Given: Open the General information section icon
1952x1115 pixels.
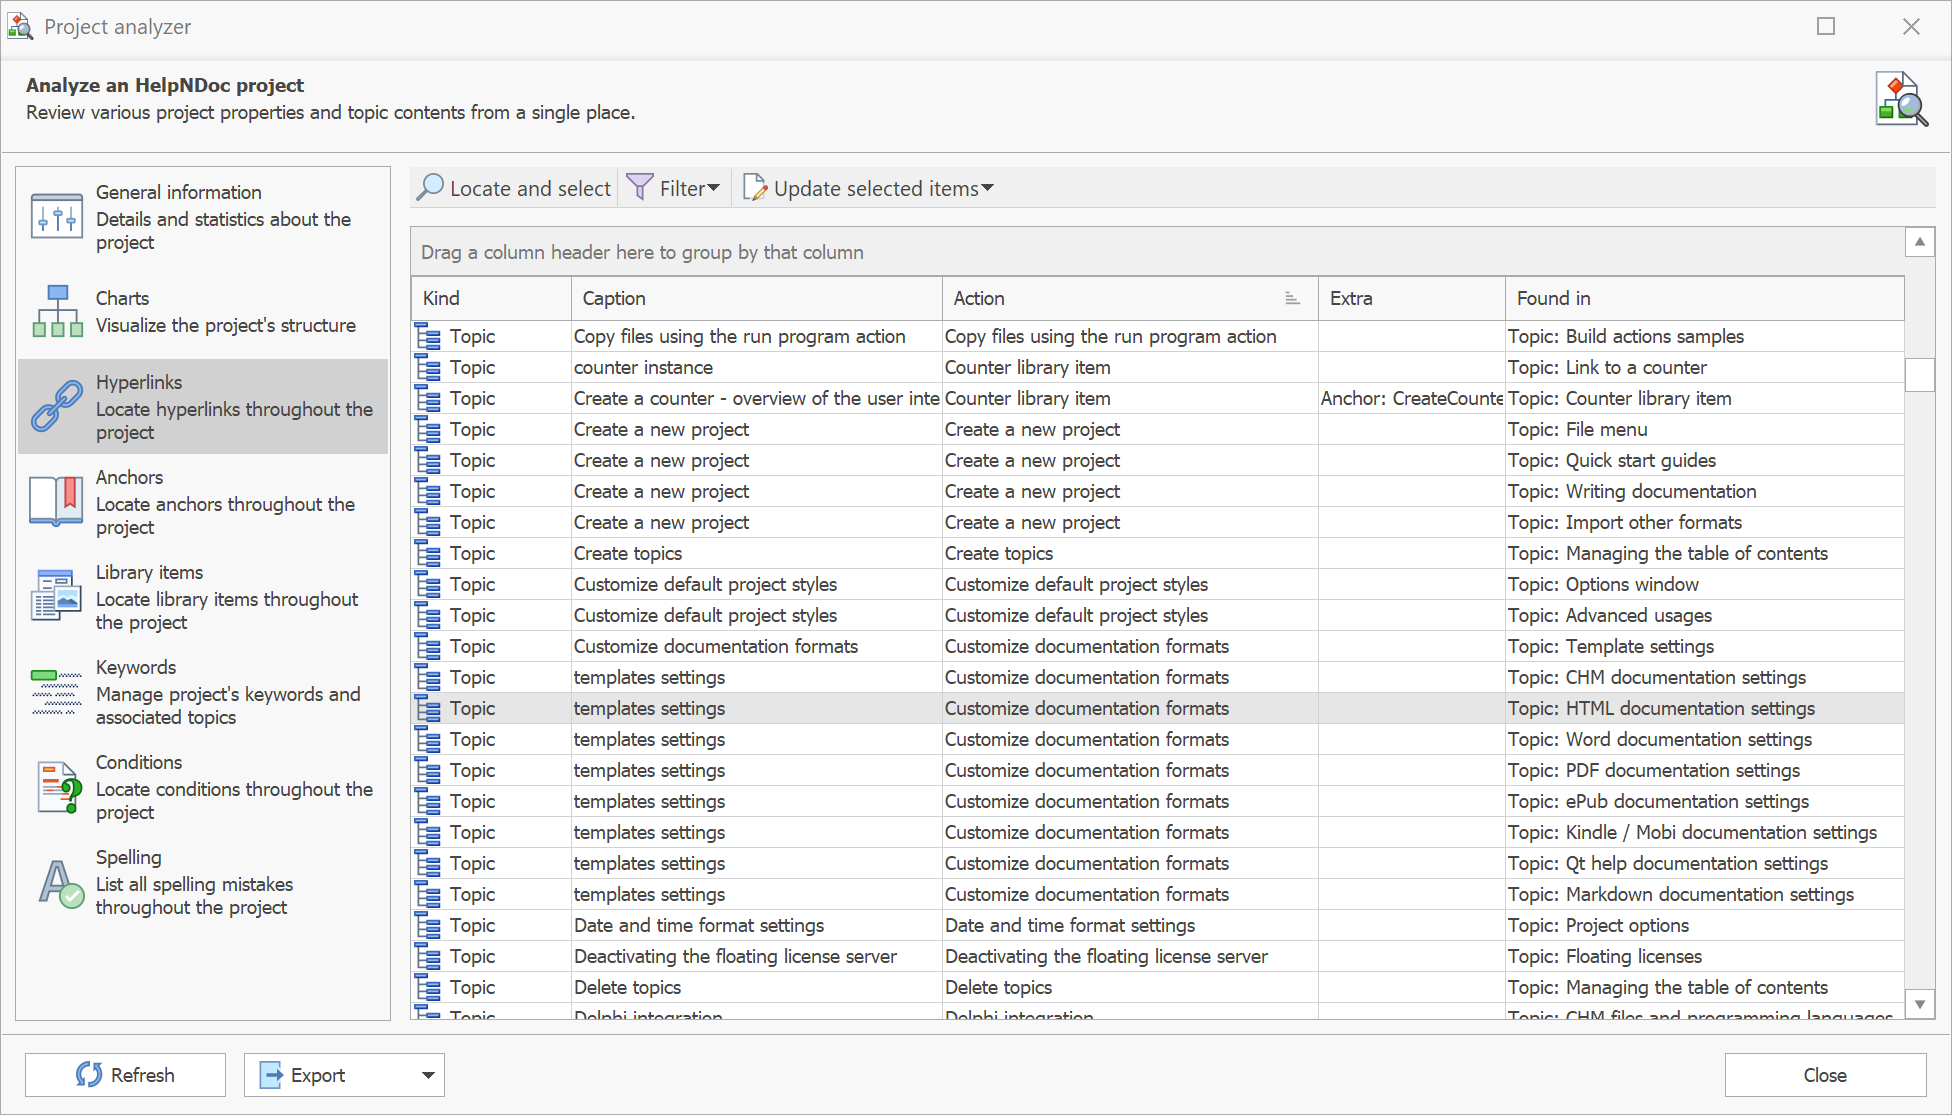Looking at the screenshot, I should pos(57,217).
